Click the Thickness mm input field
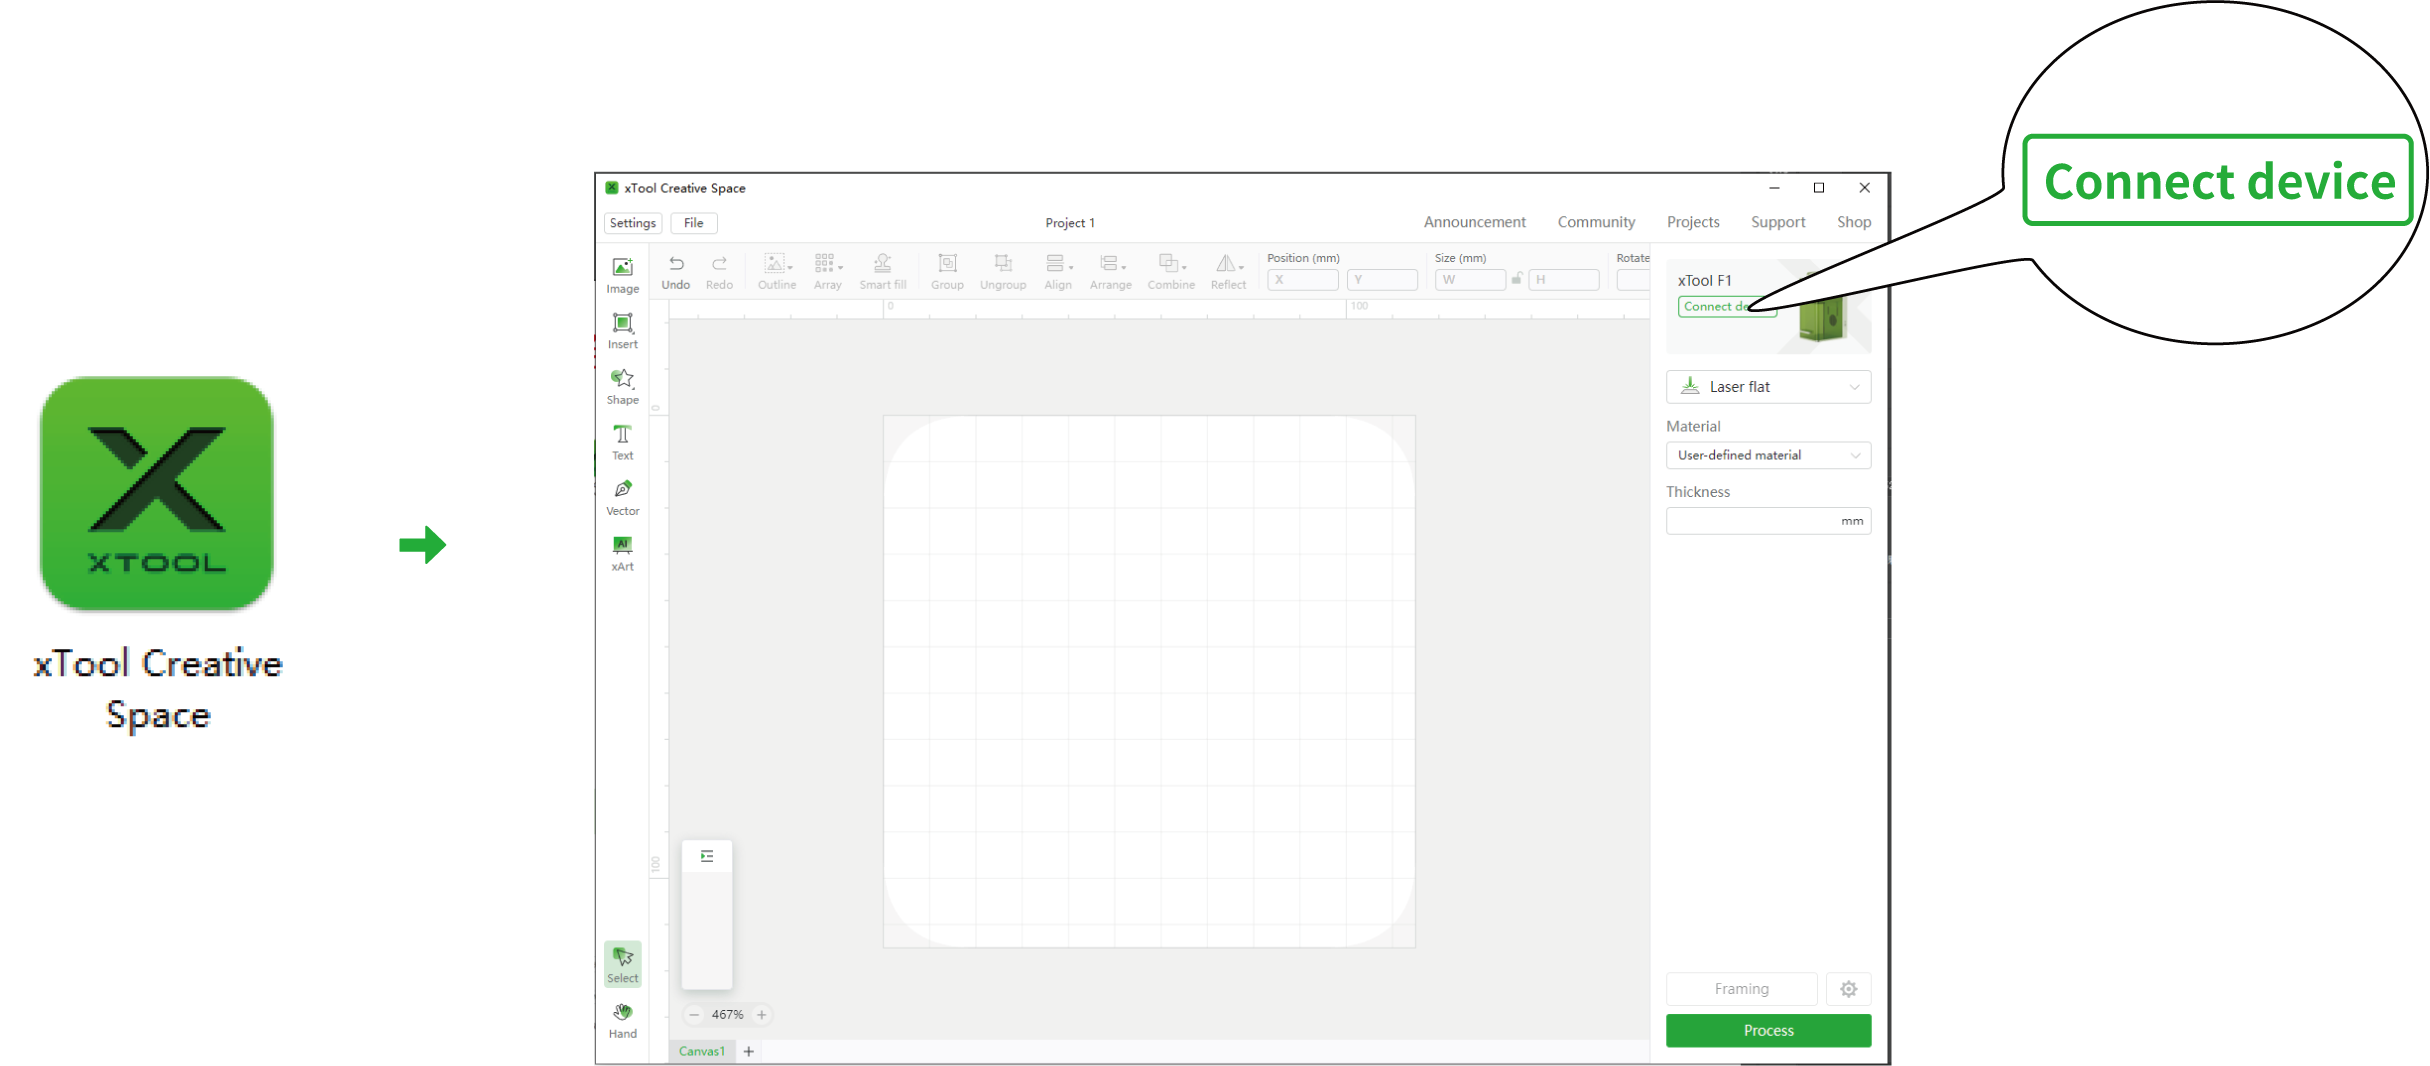This screenshot has width=2430, height=1066. 1768,521
